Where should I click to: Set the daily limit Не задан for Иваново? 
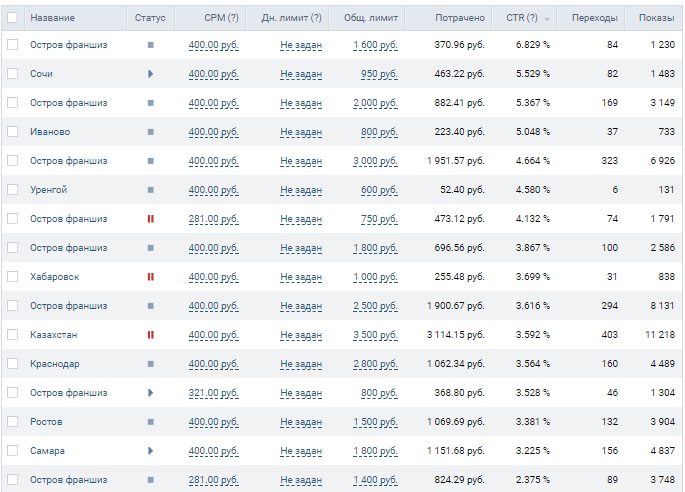(x=301, y=132)
